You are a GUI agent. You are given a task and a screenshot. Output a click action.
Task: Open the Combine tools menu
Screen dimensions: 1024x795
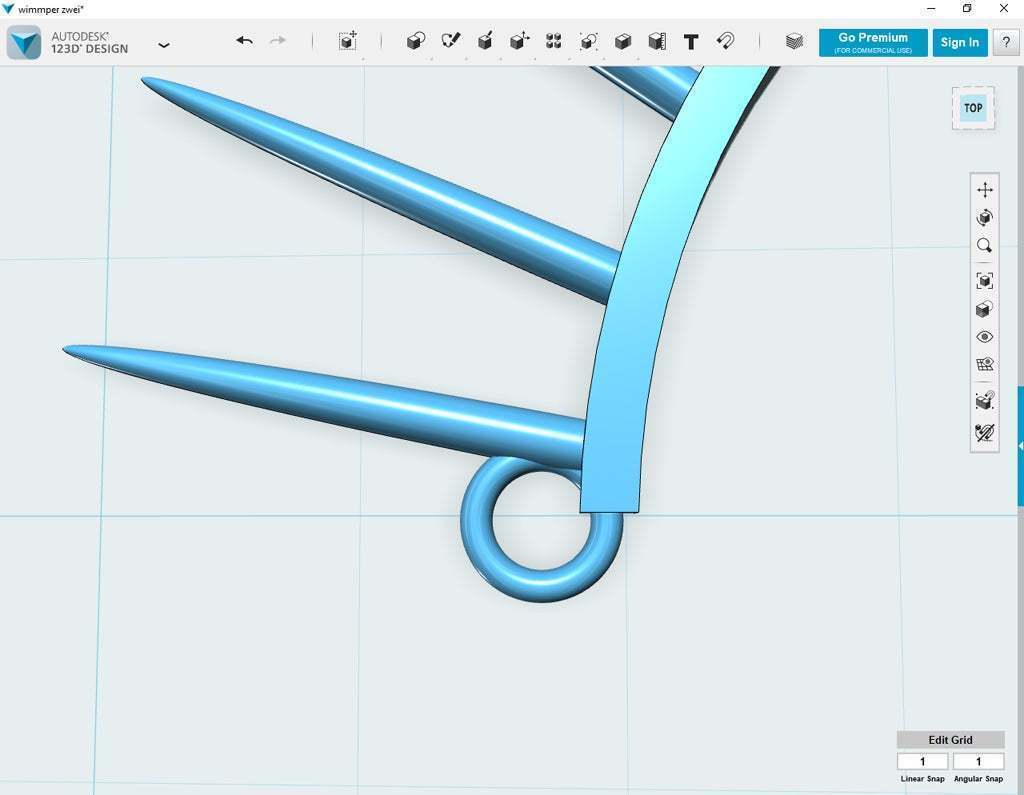tap(622, 41)
